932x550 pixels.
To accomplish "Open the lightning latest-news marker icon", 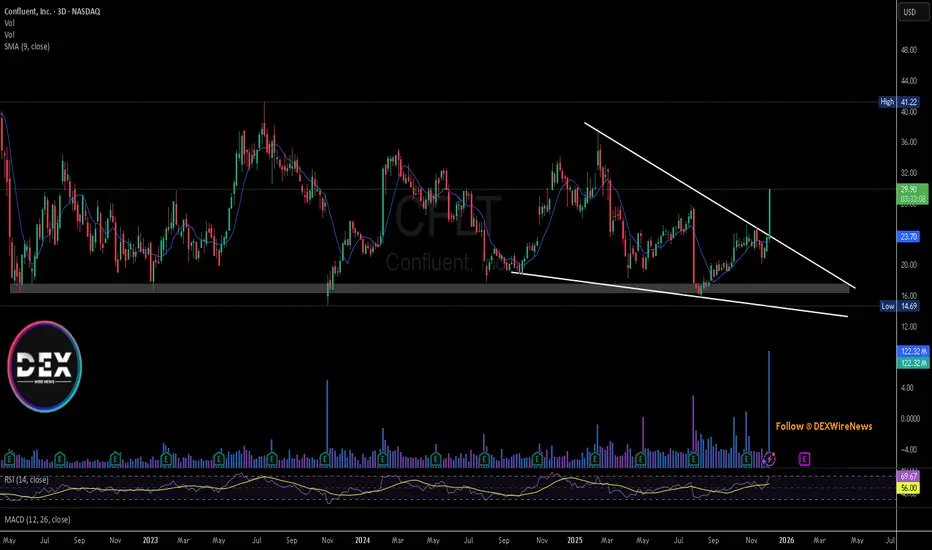I will (x=769, y=458).
